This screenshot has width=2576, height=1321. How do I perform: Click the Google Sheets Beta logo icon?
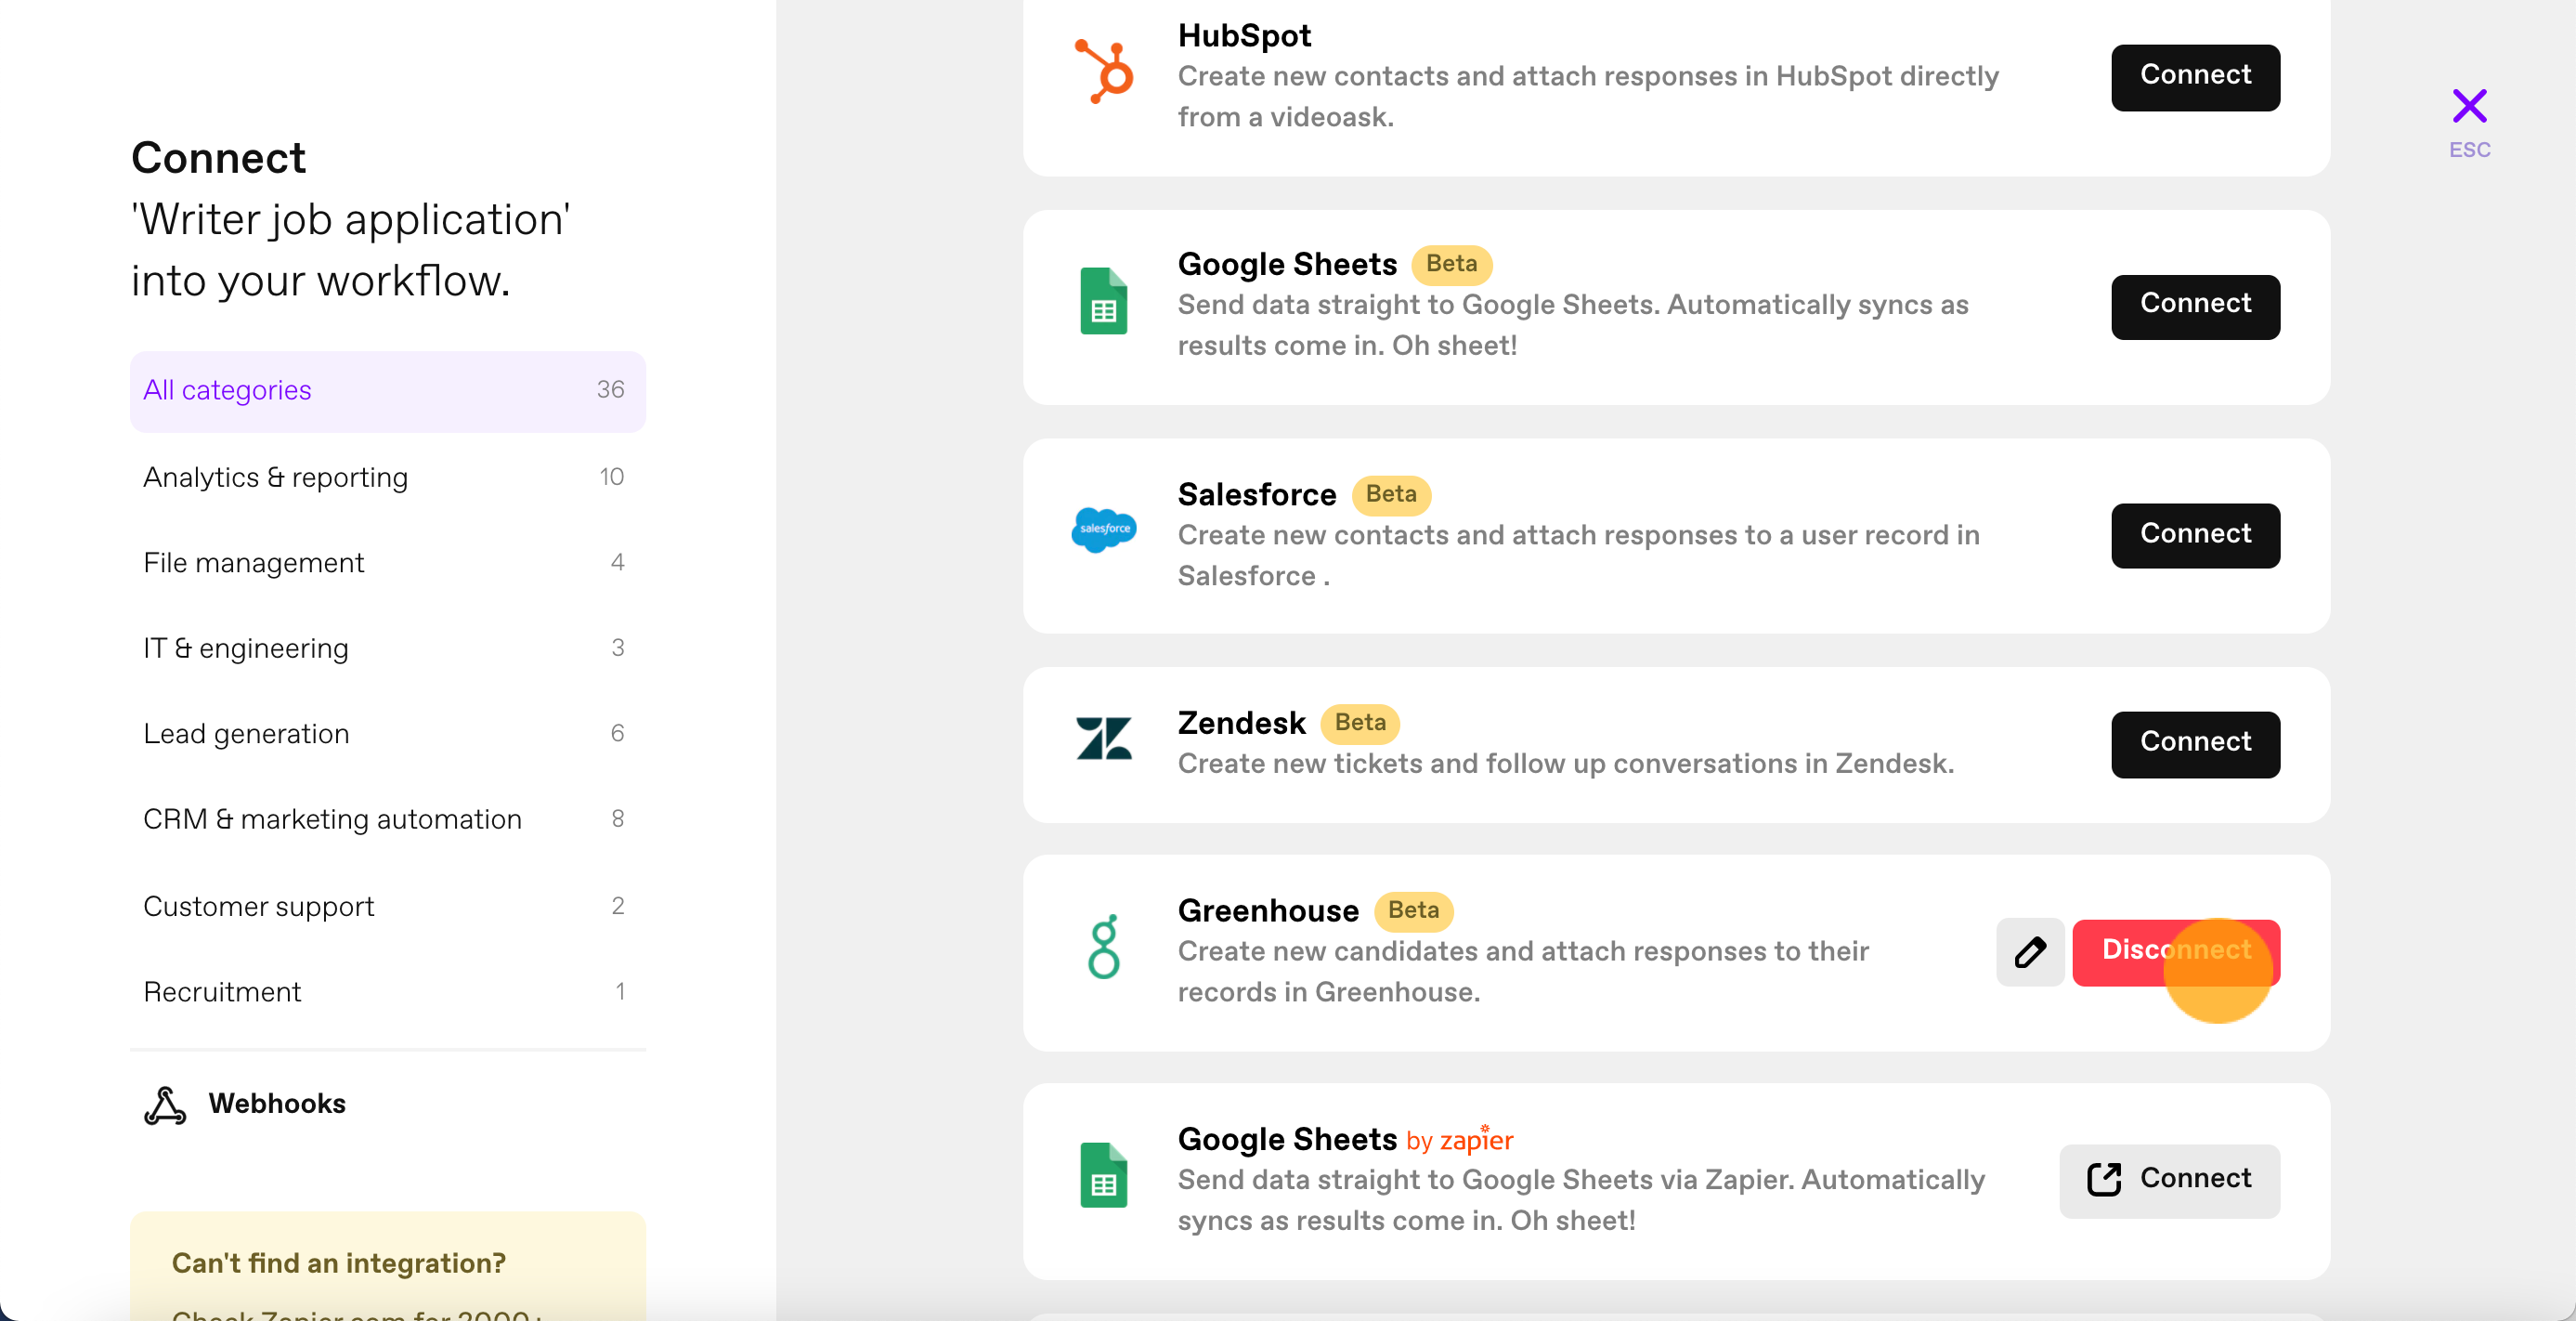point(1103,301)
